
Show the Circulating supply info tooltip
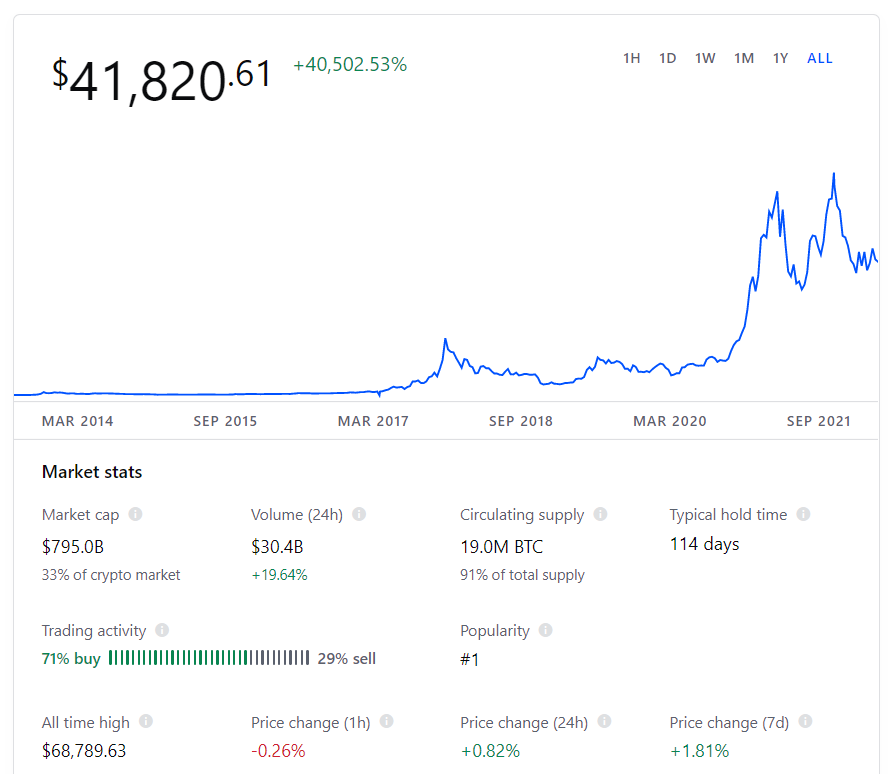pyautogui.click(x=600, y=514)
